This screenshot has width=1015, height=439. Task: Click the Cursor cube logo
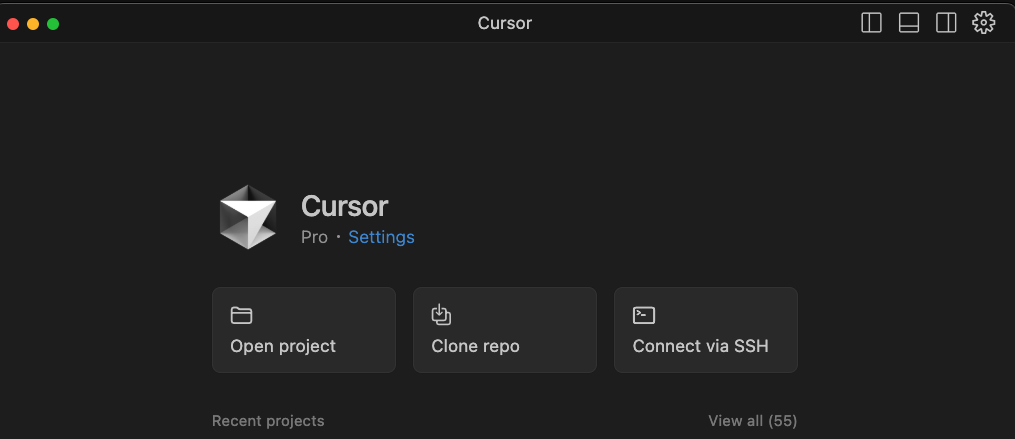click(248, 217)
